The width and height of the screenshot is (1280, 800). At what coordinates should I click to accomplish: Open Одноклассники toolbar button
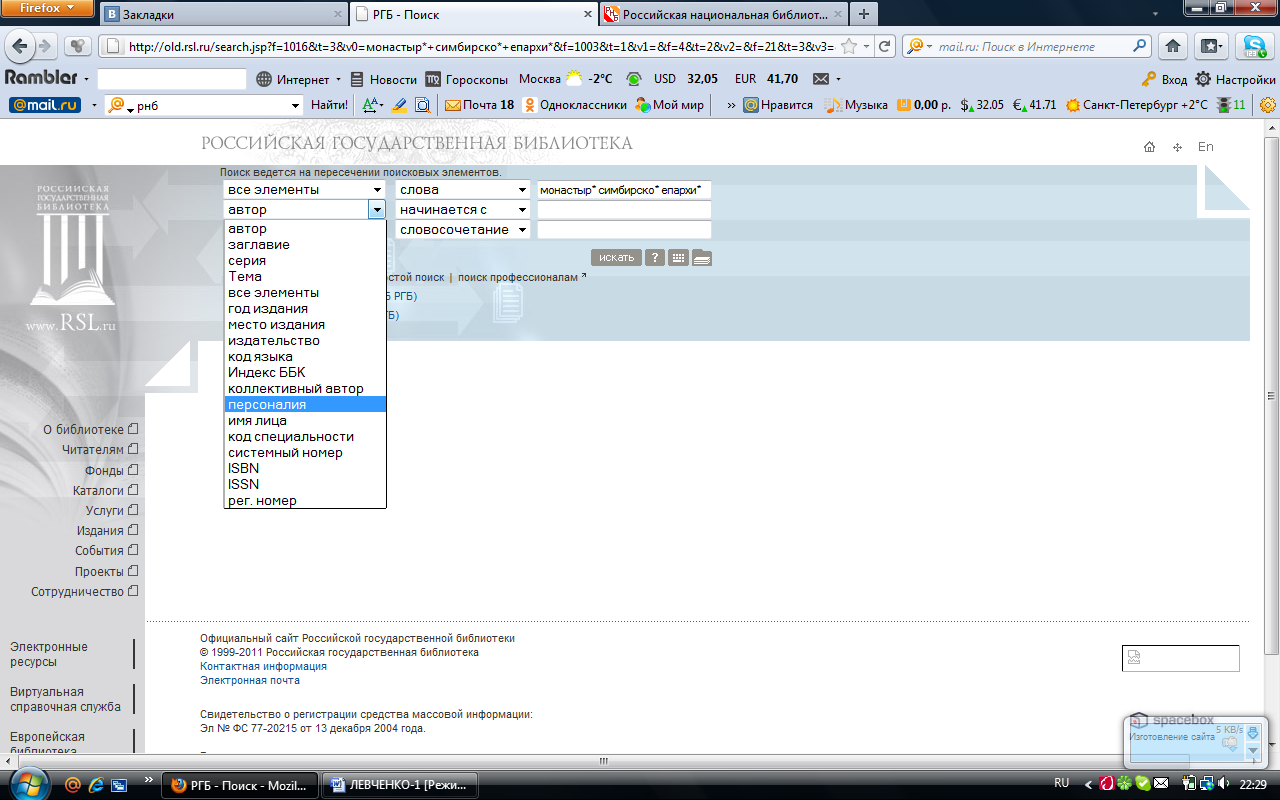574,104
